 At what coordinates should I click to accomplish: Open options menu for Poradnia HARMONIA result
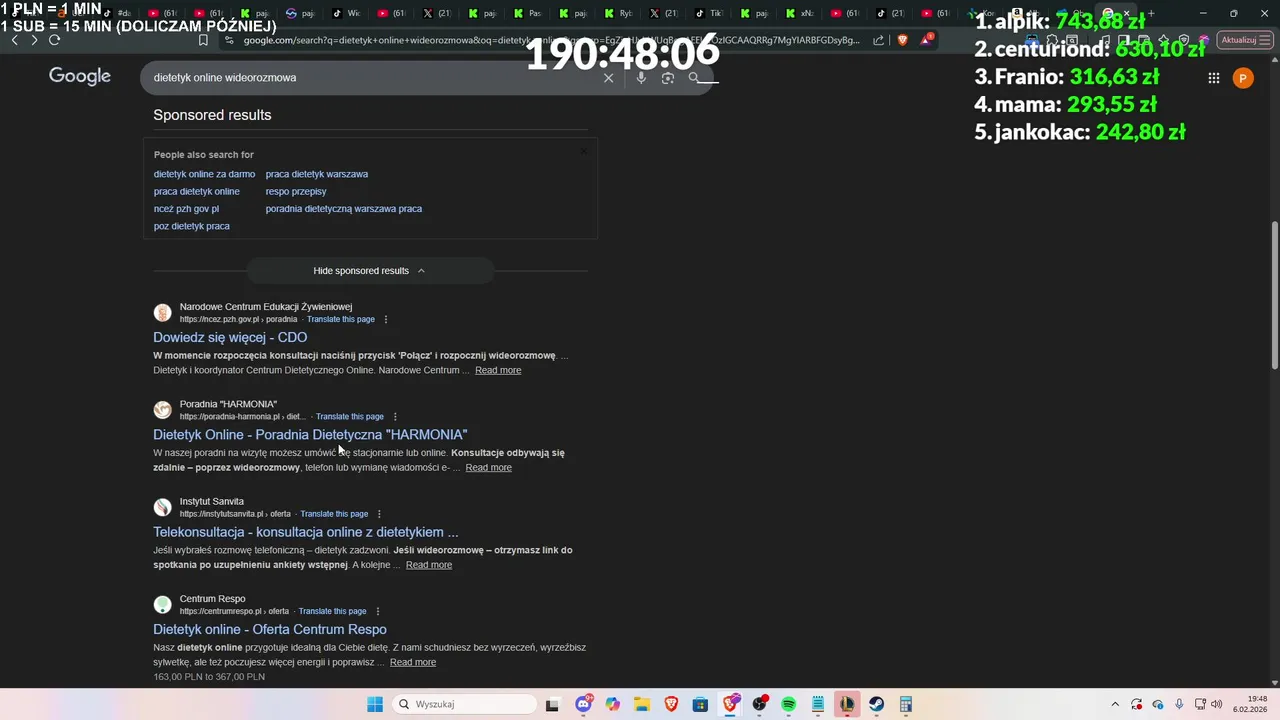395,417
